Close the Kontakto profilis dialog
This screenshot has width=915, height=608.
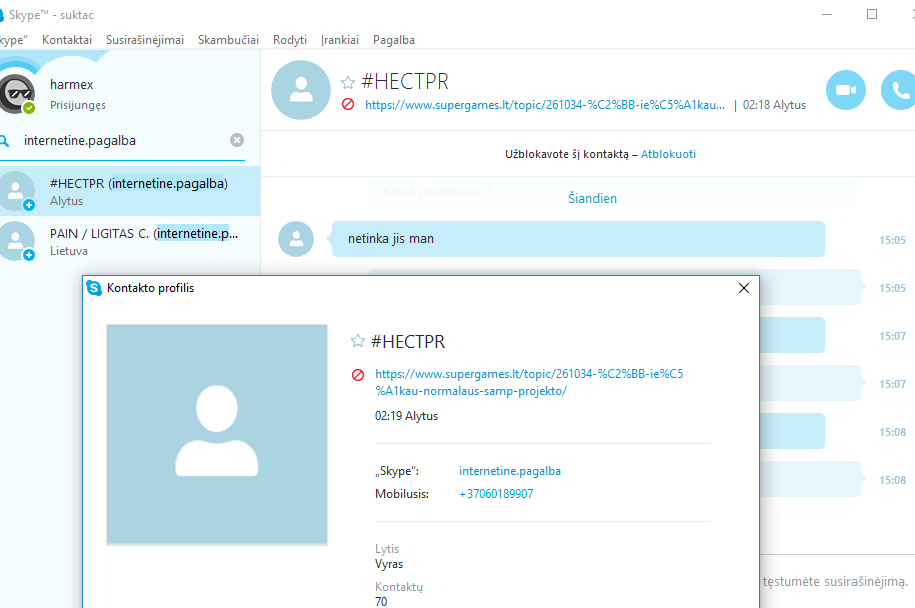coord(743,288)
